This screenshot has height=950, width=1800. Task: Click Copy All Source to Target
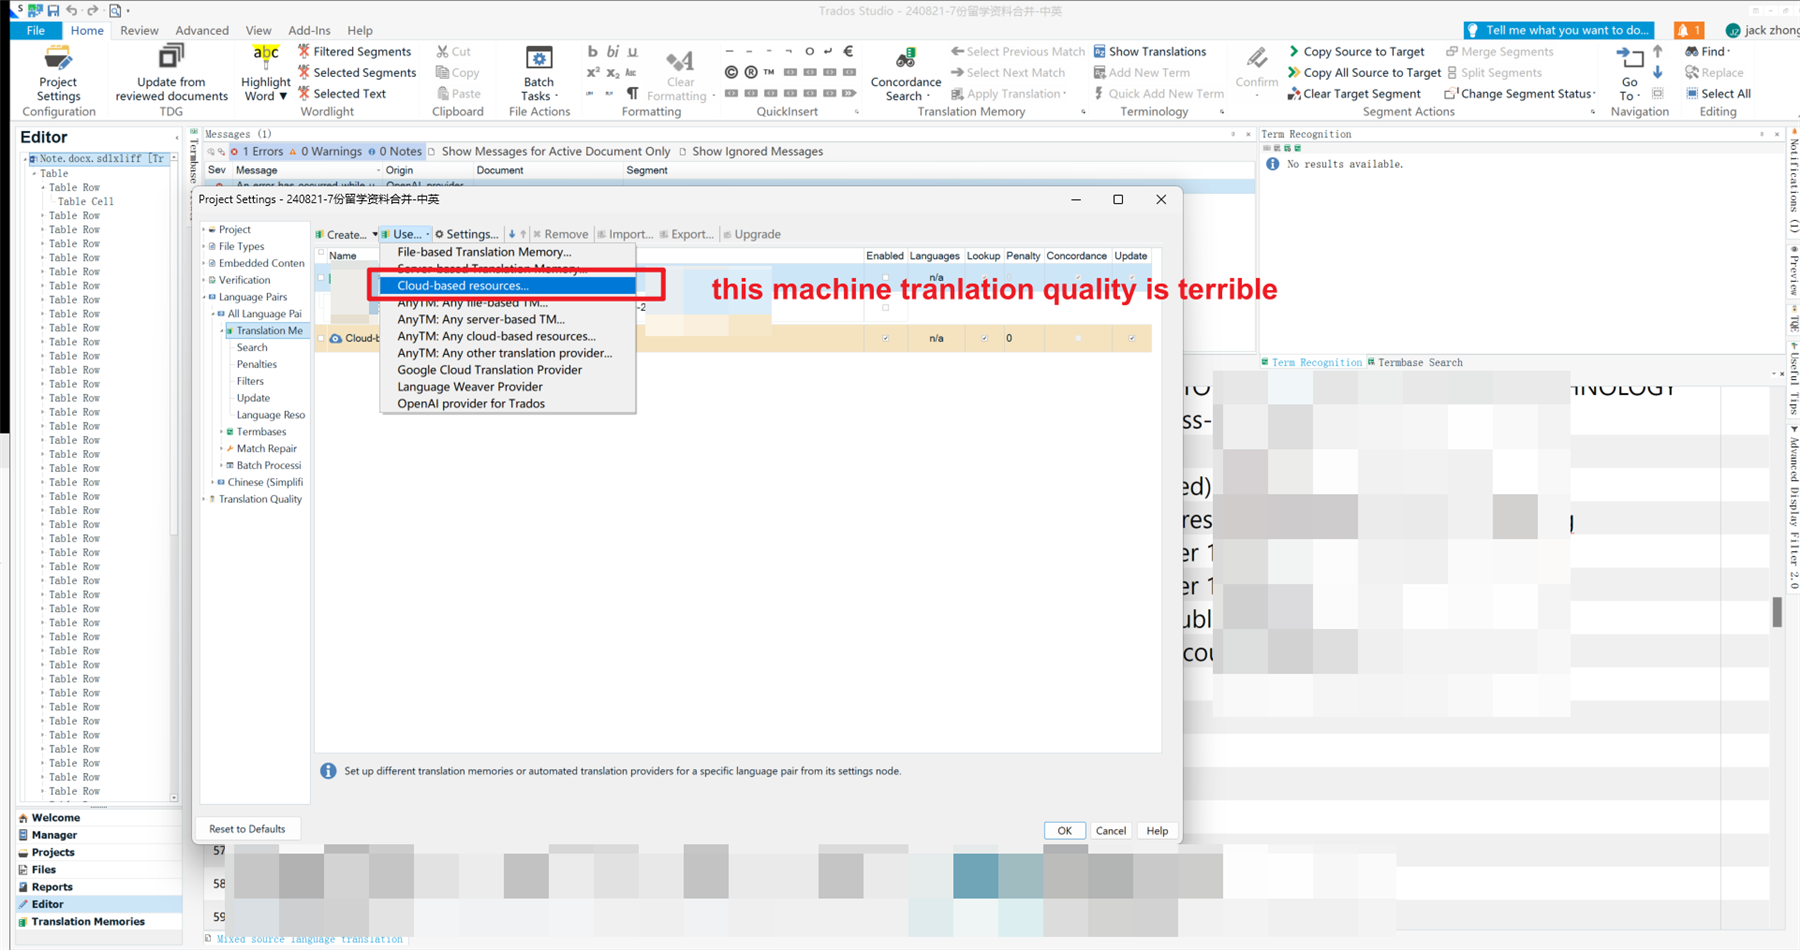click(1364, 73)
